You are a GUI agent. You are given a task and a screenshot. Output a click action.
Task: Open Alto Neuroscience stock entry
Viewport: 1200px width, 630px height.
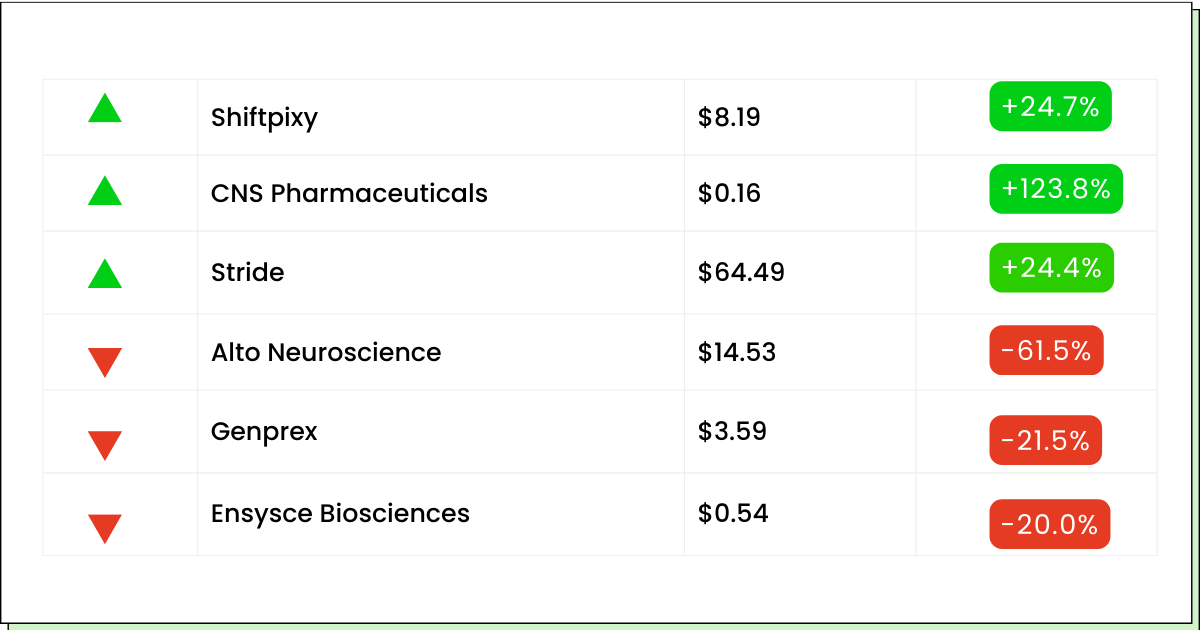[x=326, y=352]
